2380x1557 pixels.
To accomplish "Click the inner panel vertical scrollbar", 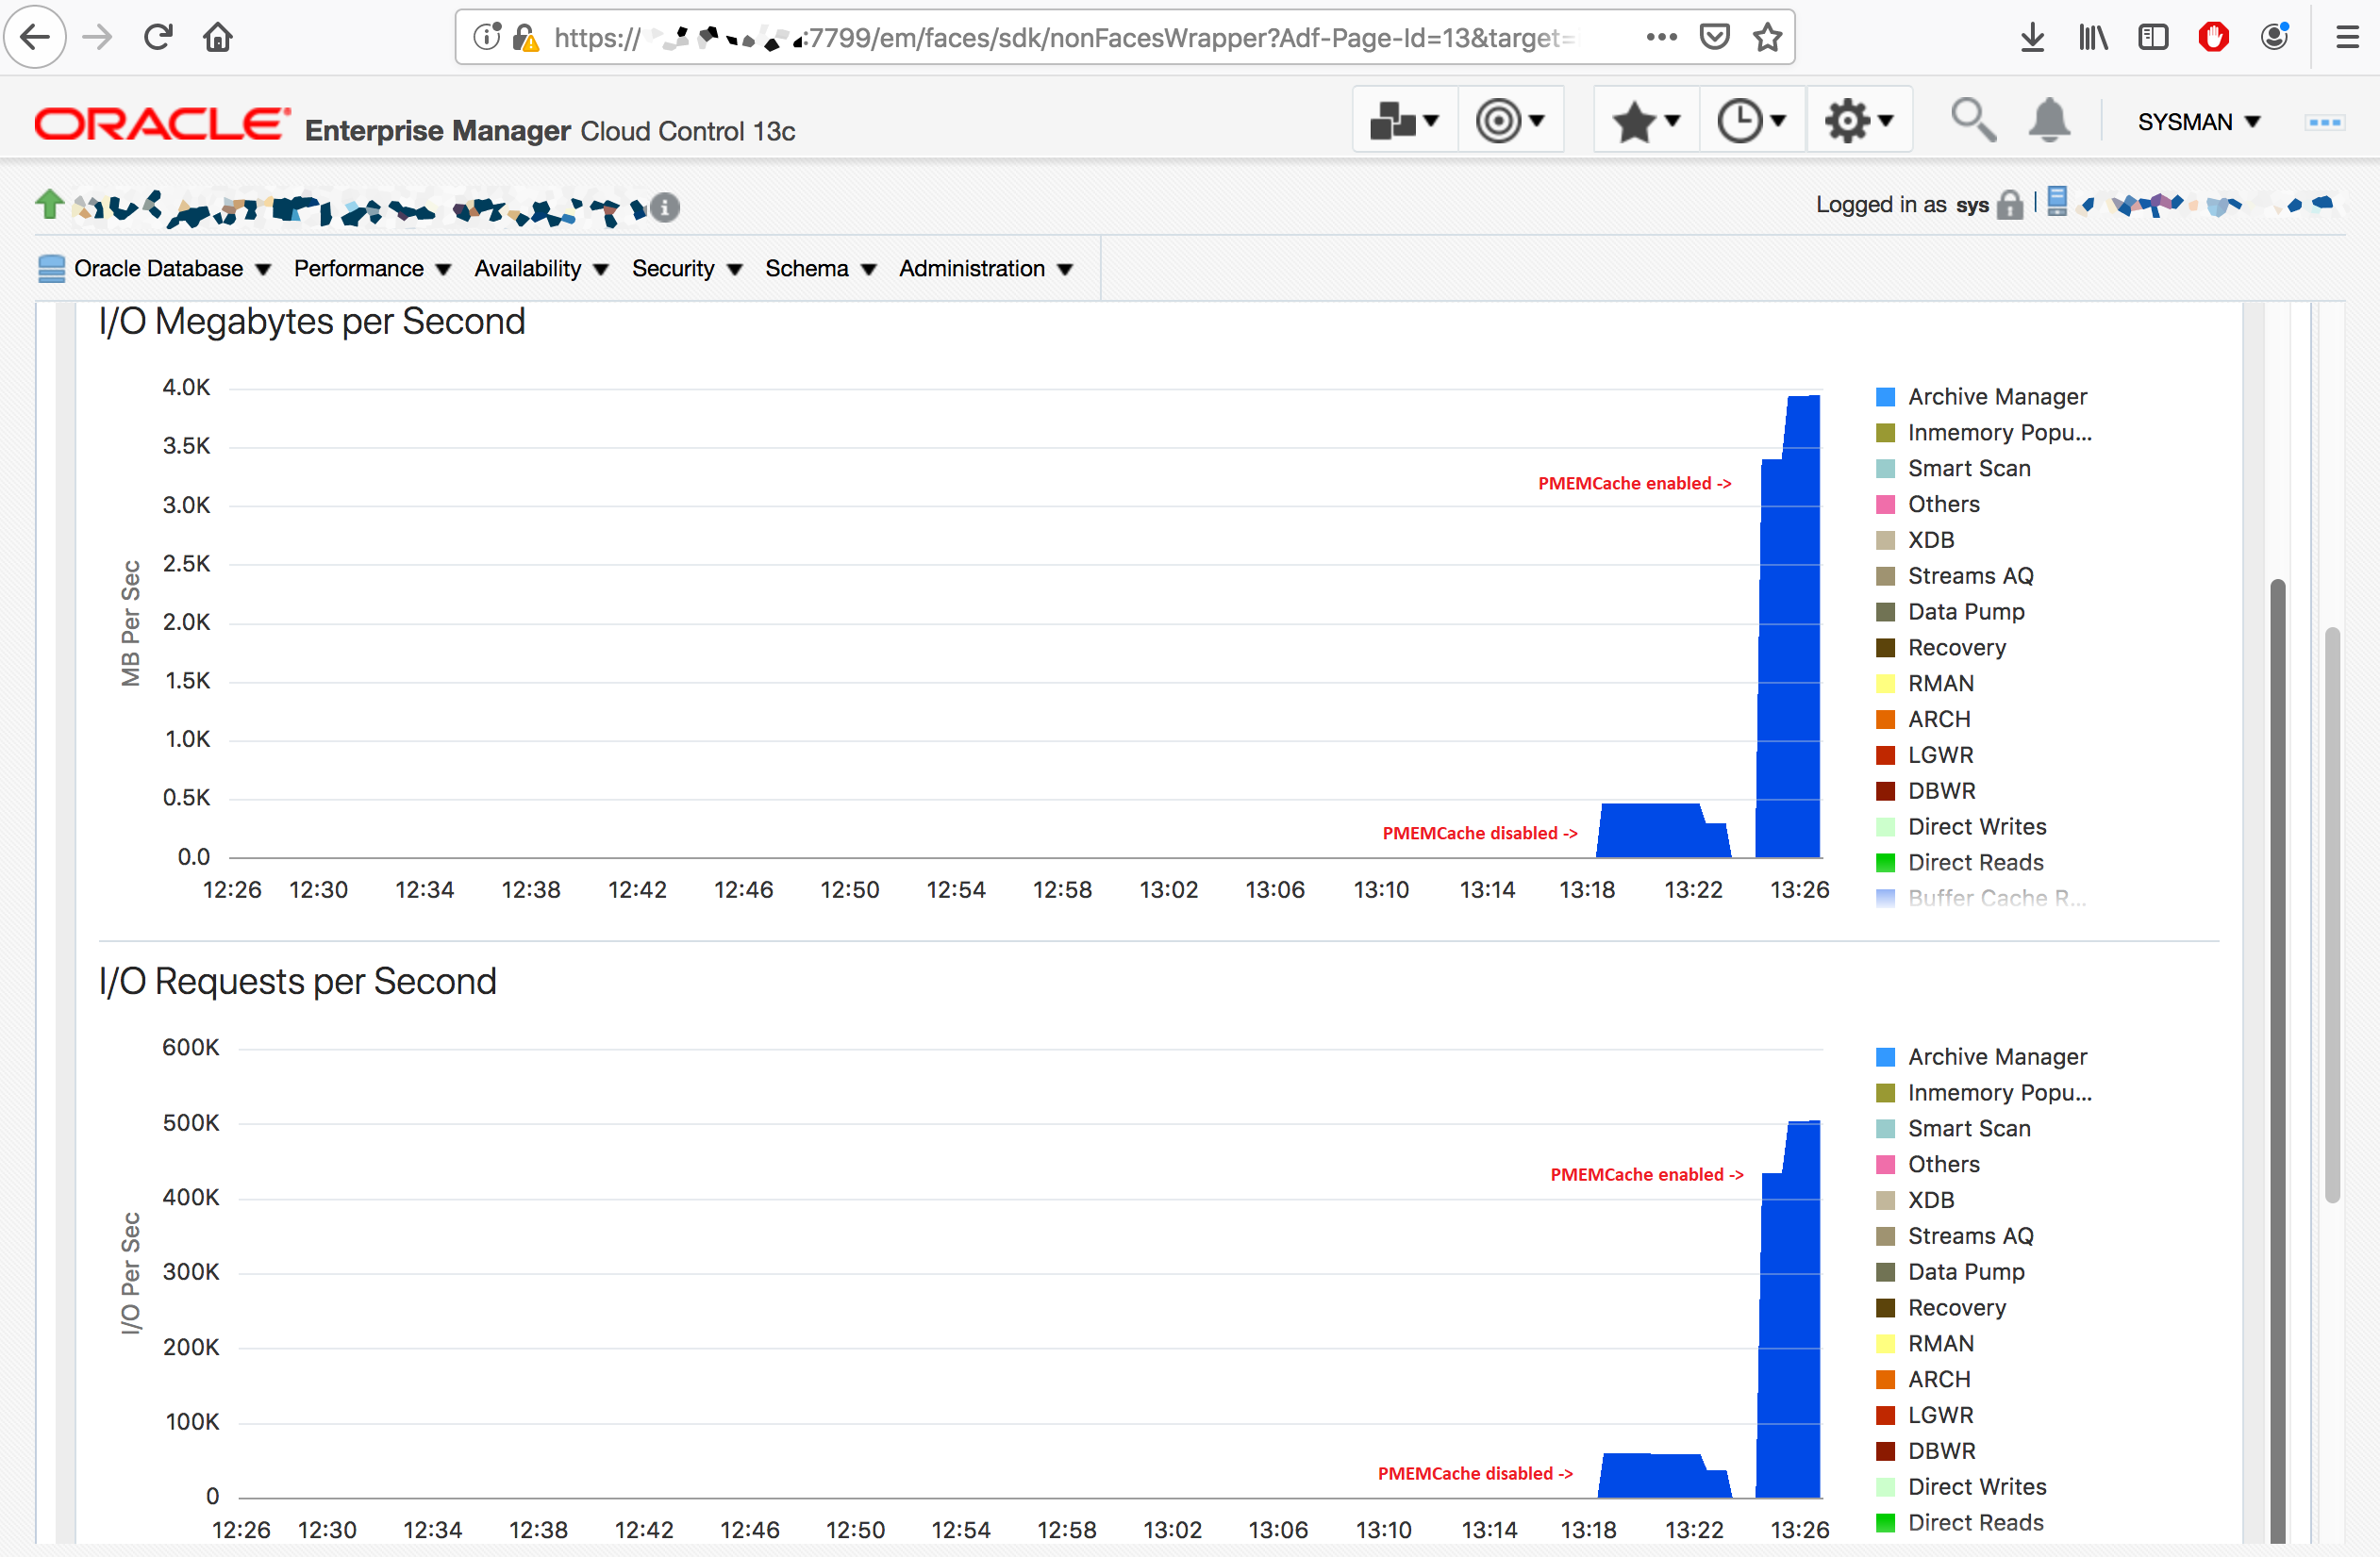I will (x=2277, y=1060).
